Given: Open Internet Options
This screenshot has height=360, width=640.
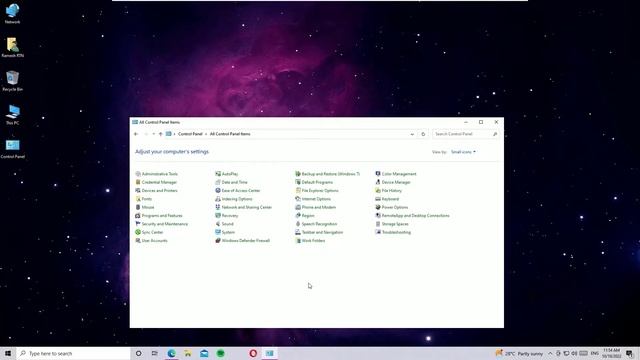Looking at the screenshot, I should (x=313, y=199).
